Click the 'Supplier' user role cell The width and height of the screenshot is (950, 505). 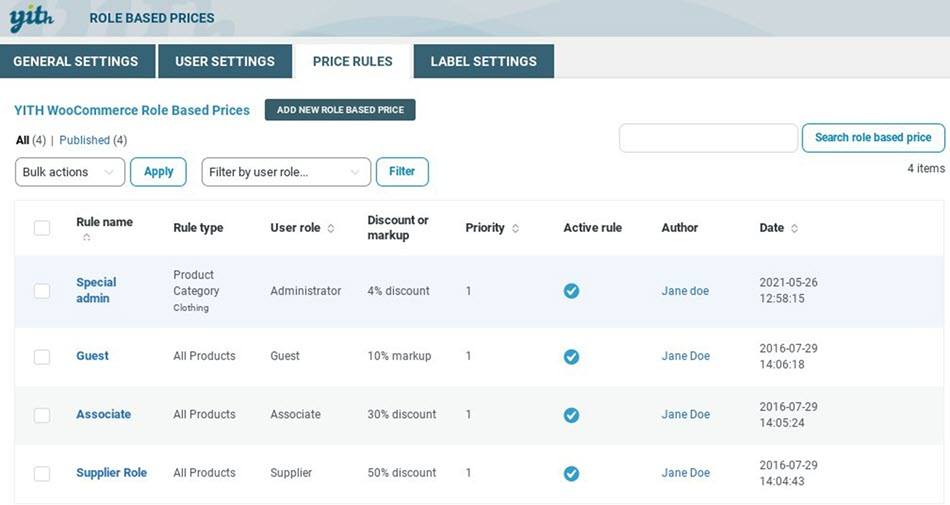tap(291, 473)
